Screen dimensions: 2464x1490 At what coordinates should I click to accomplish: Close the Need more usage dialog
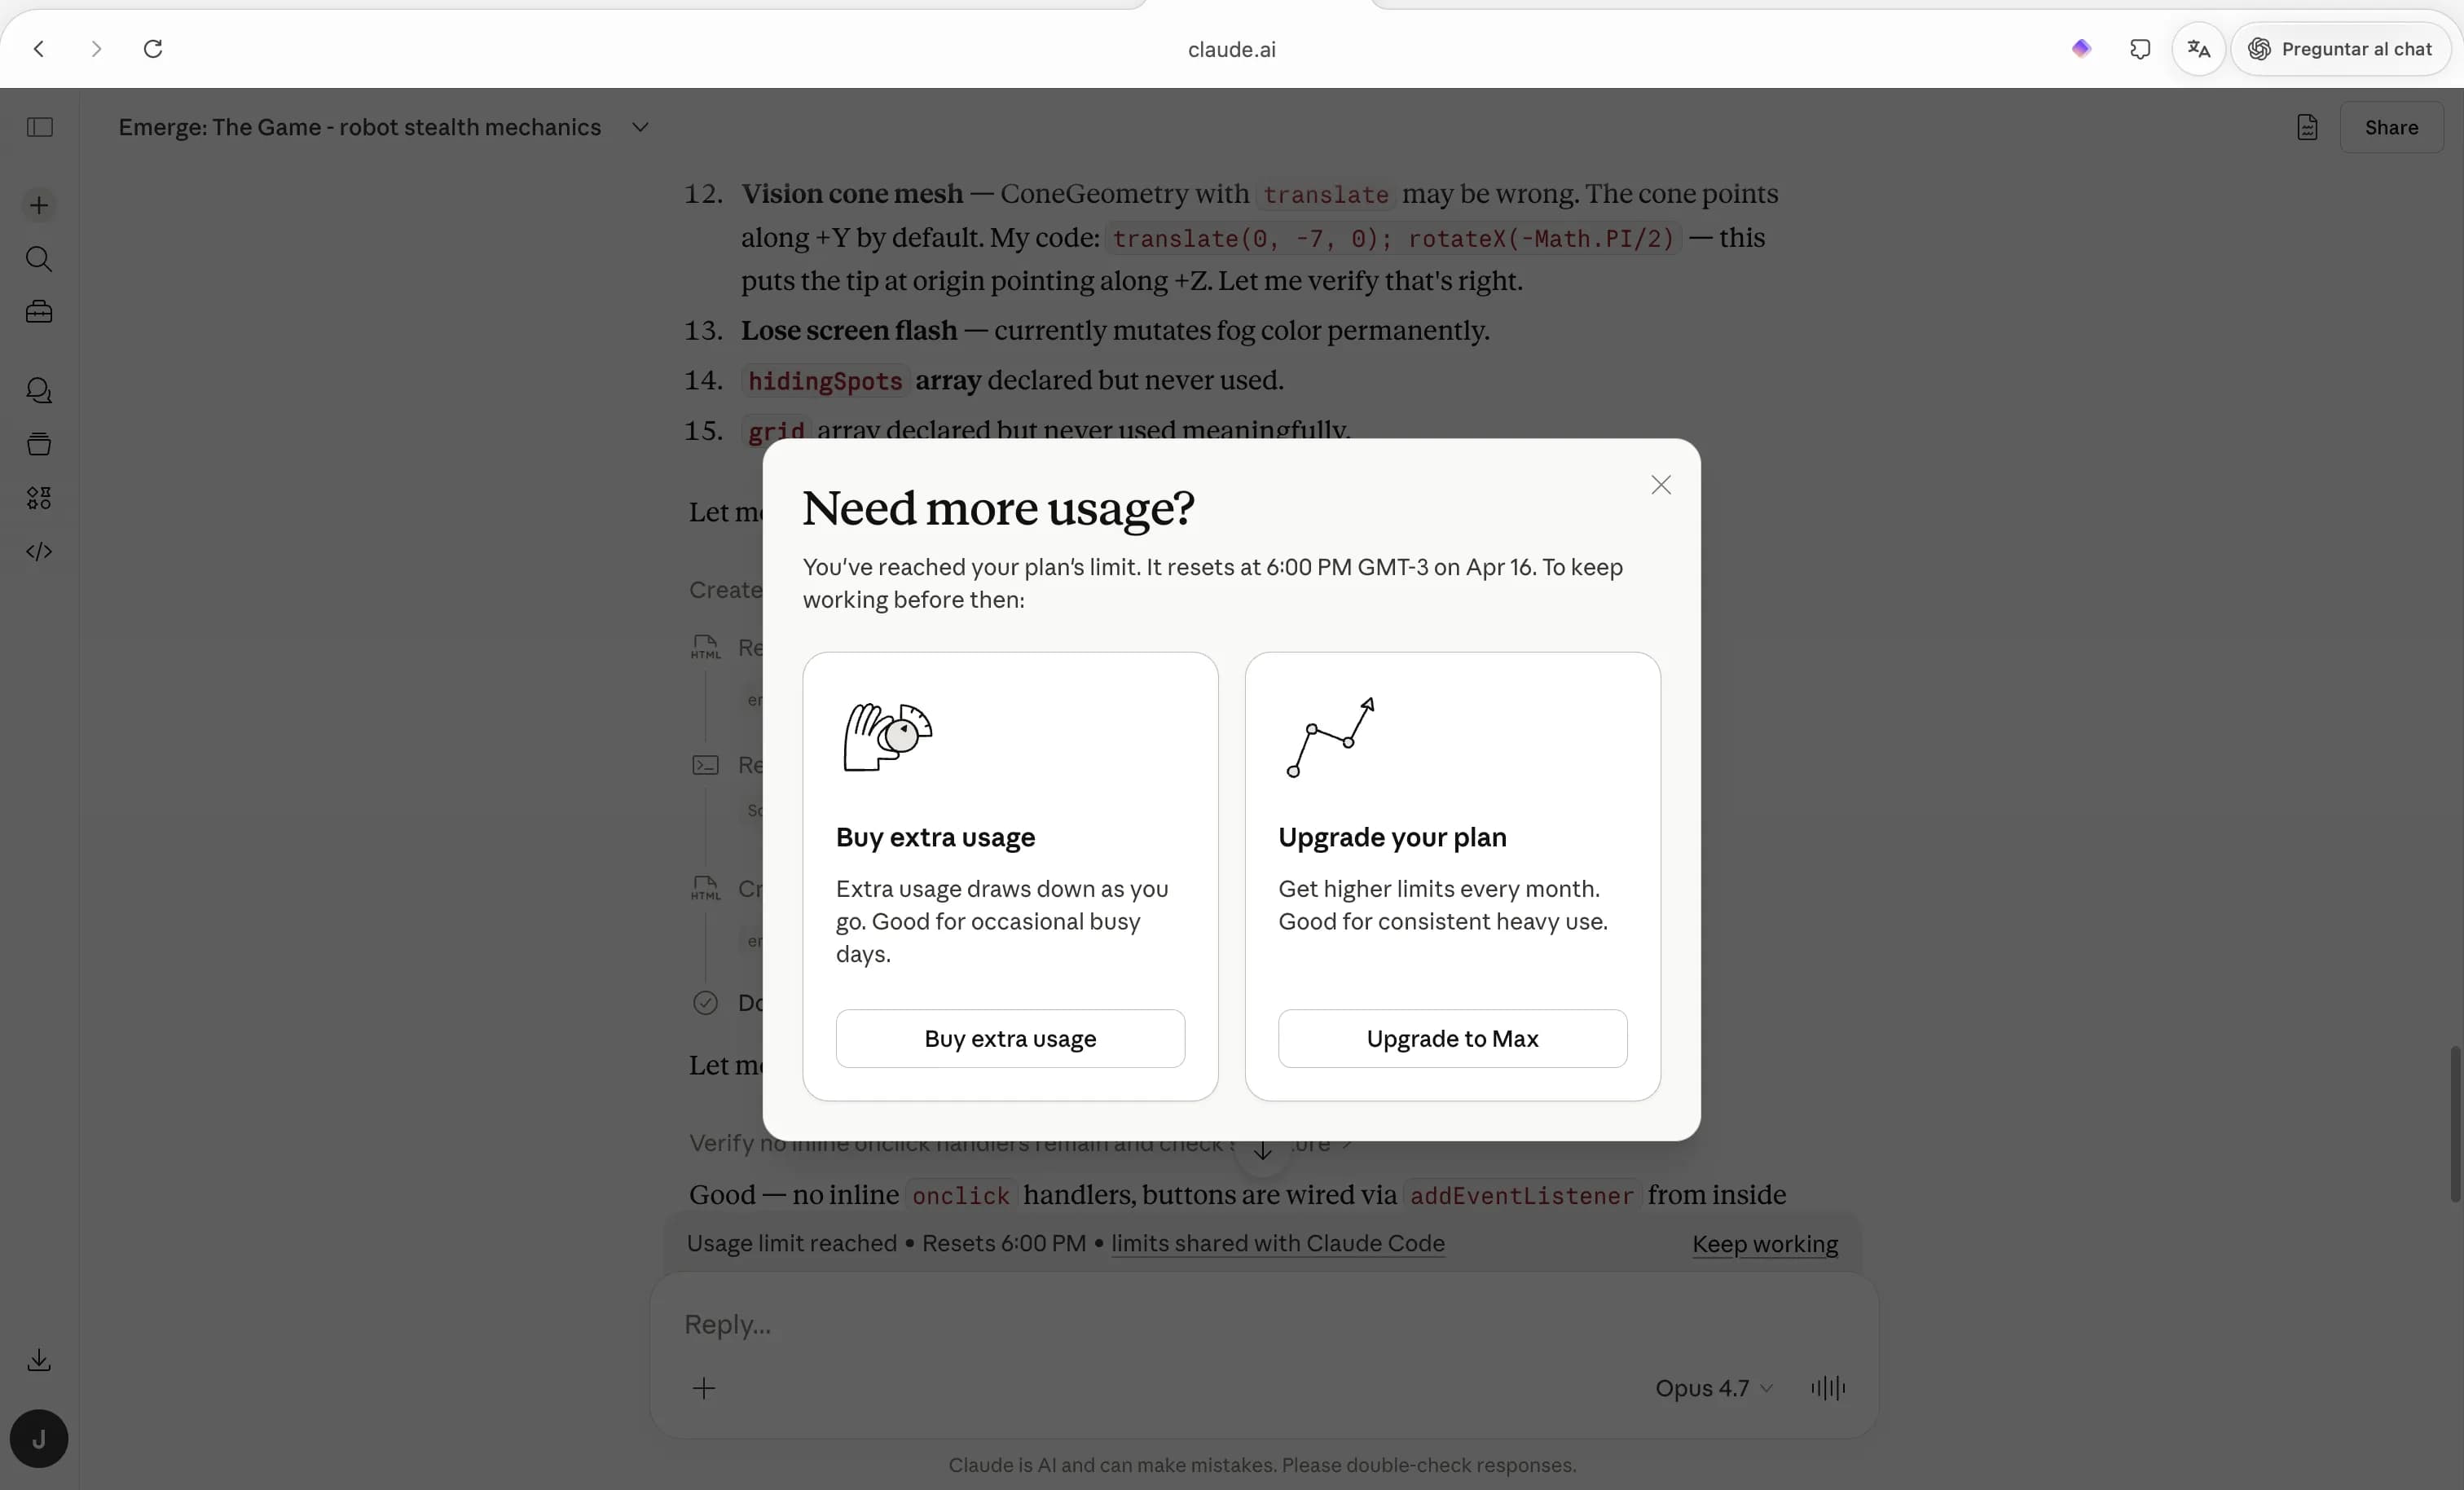(x=1661, y=485)
